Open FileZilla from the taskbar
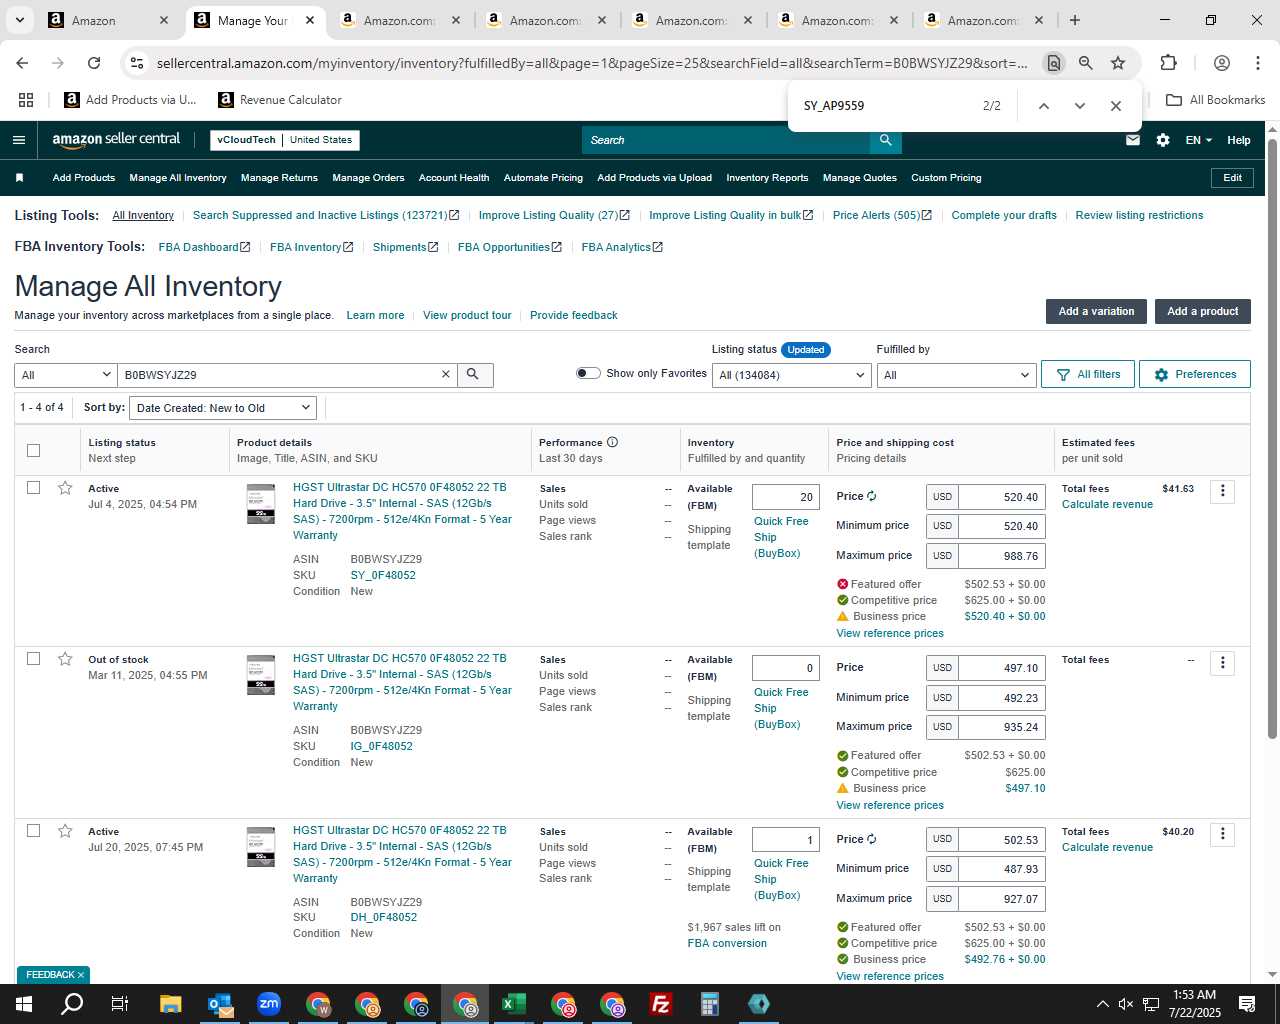Viewport: 1280px width, 1024px height. 661,1004
